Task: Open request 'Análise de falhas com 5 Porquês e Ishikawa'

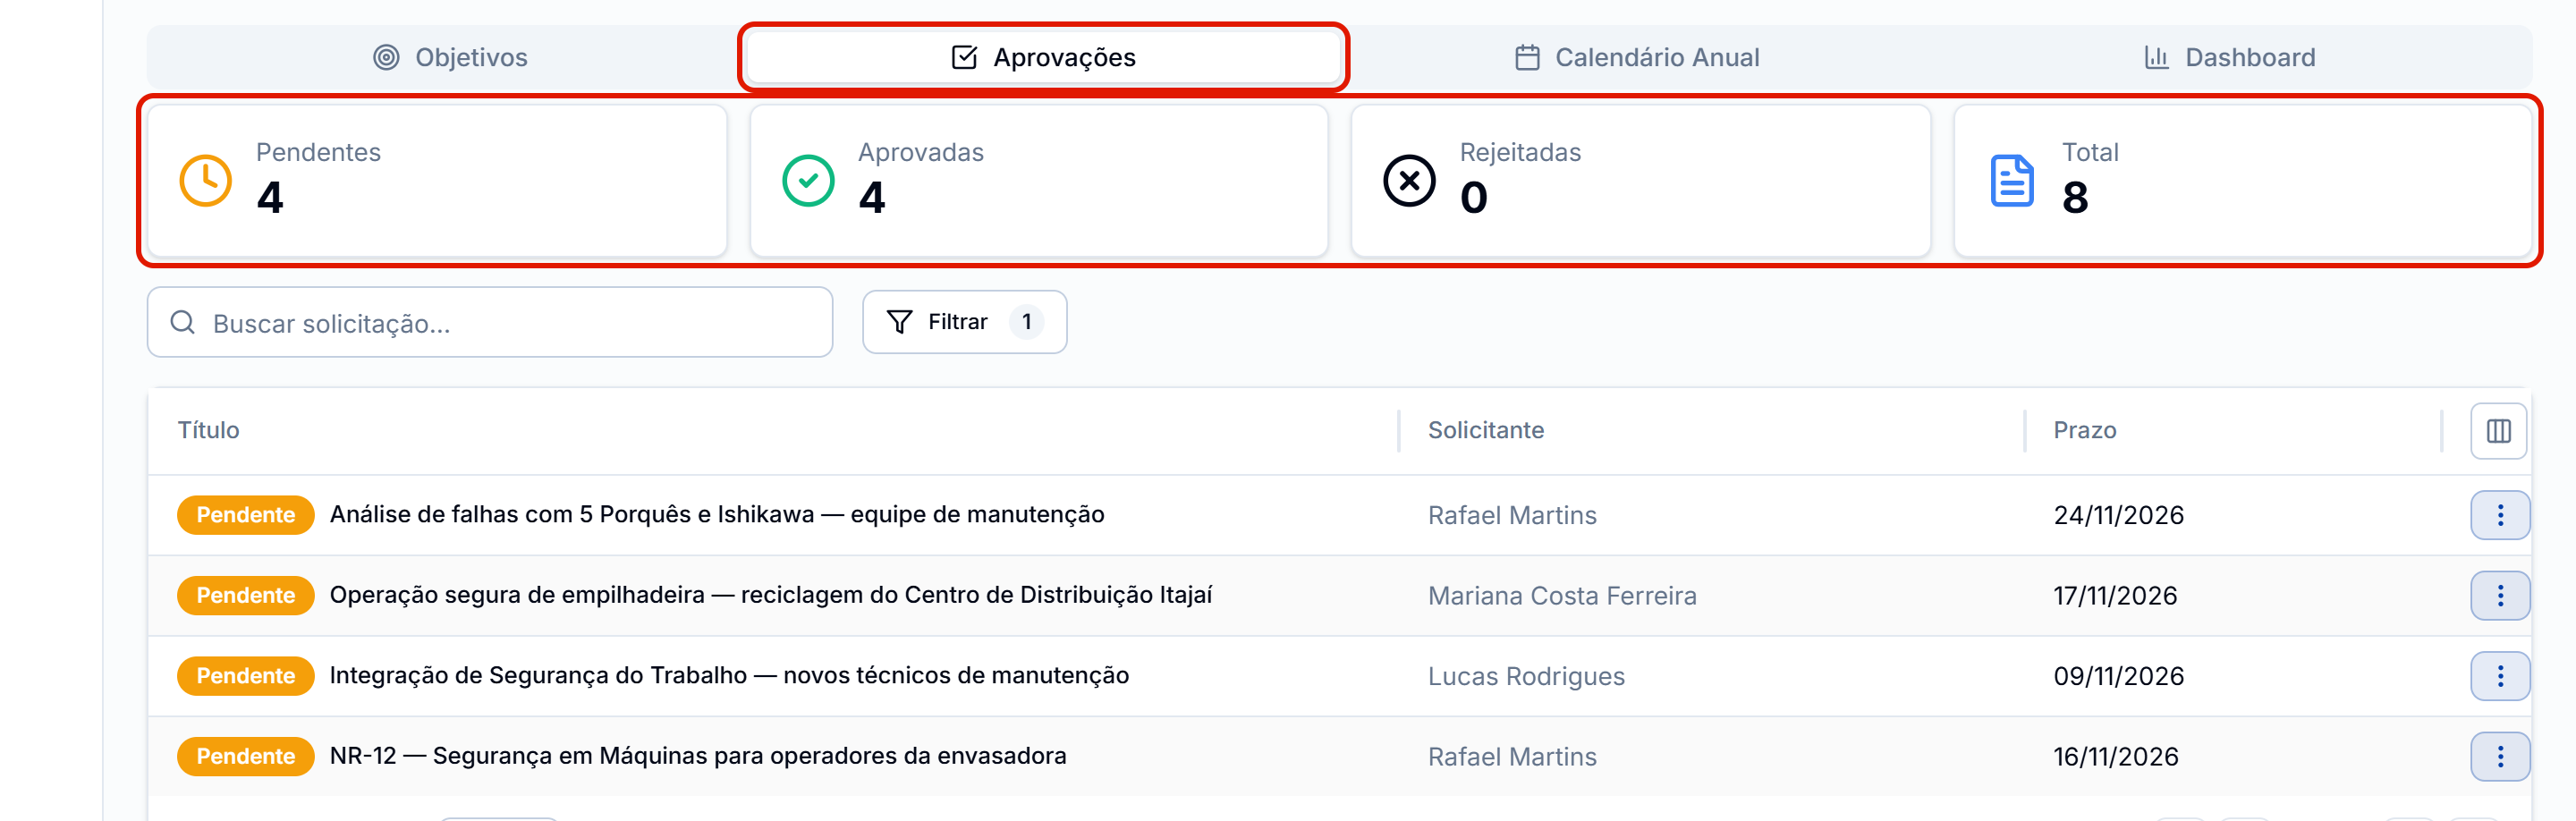Action: 716,514
